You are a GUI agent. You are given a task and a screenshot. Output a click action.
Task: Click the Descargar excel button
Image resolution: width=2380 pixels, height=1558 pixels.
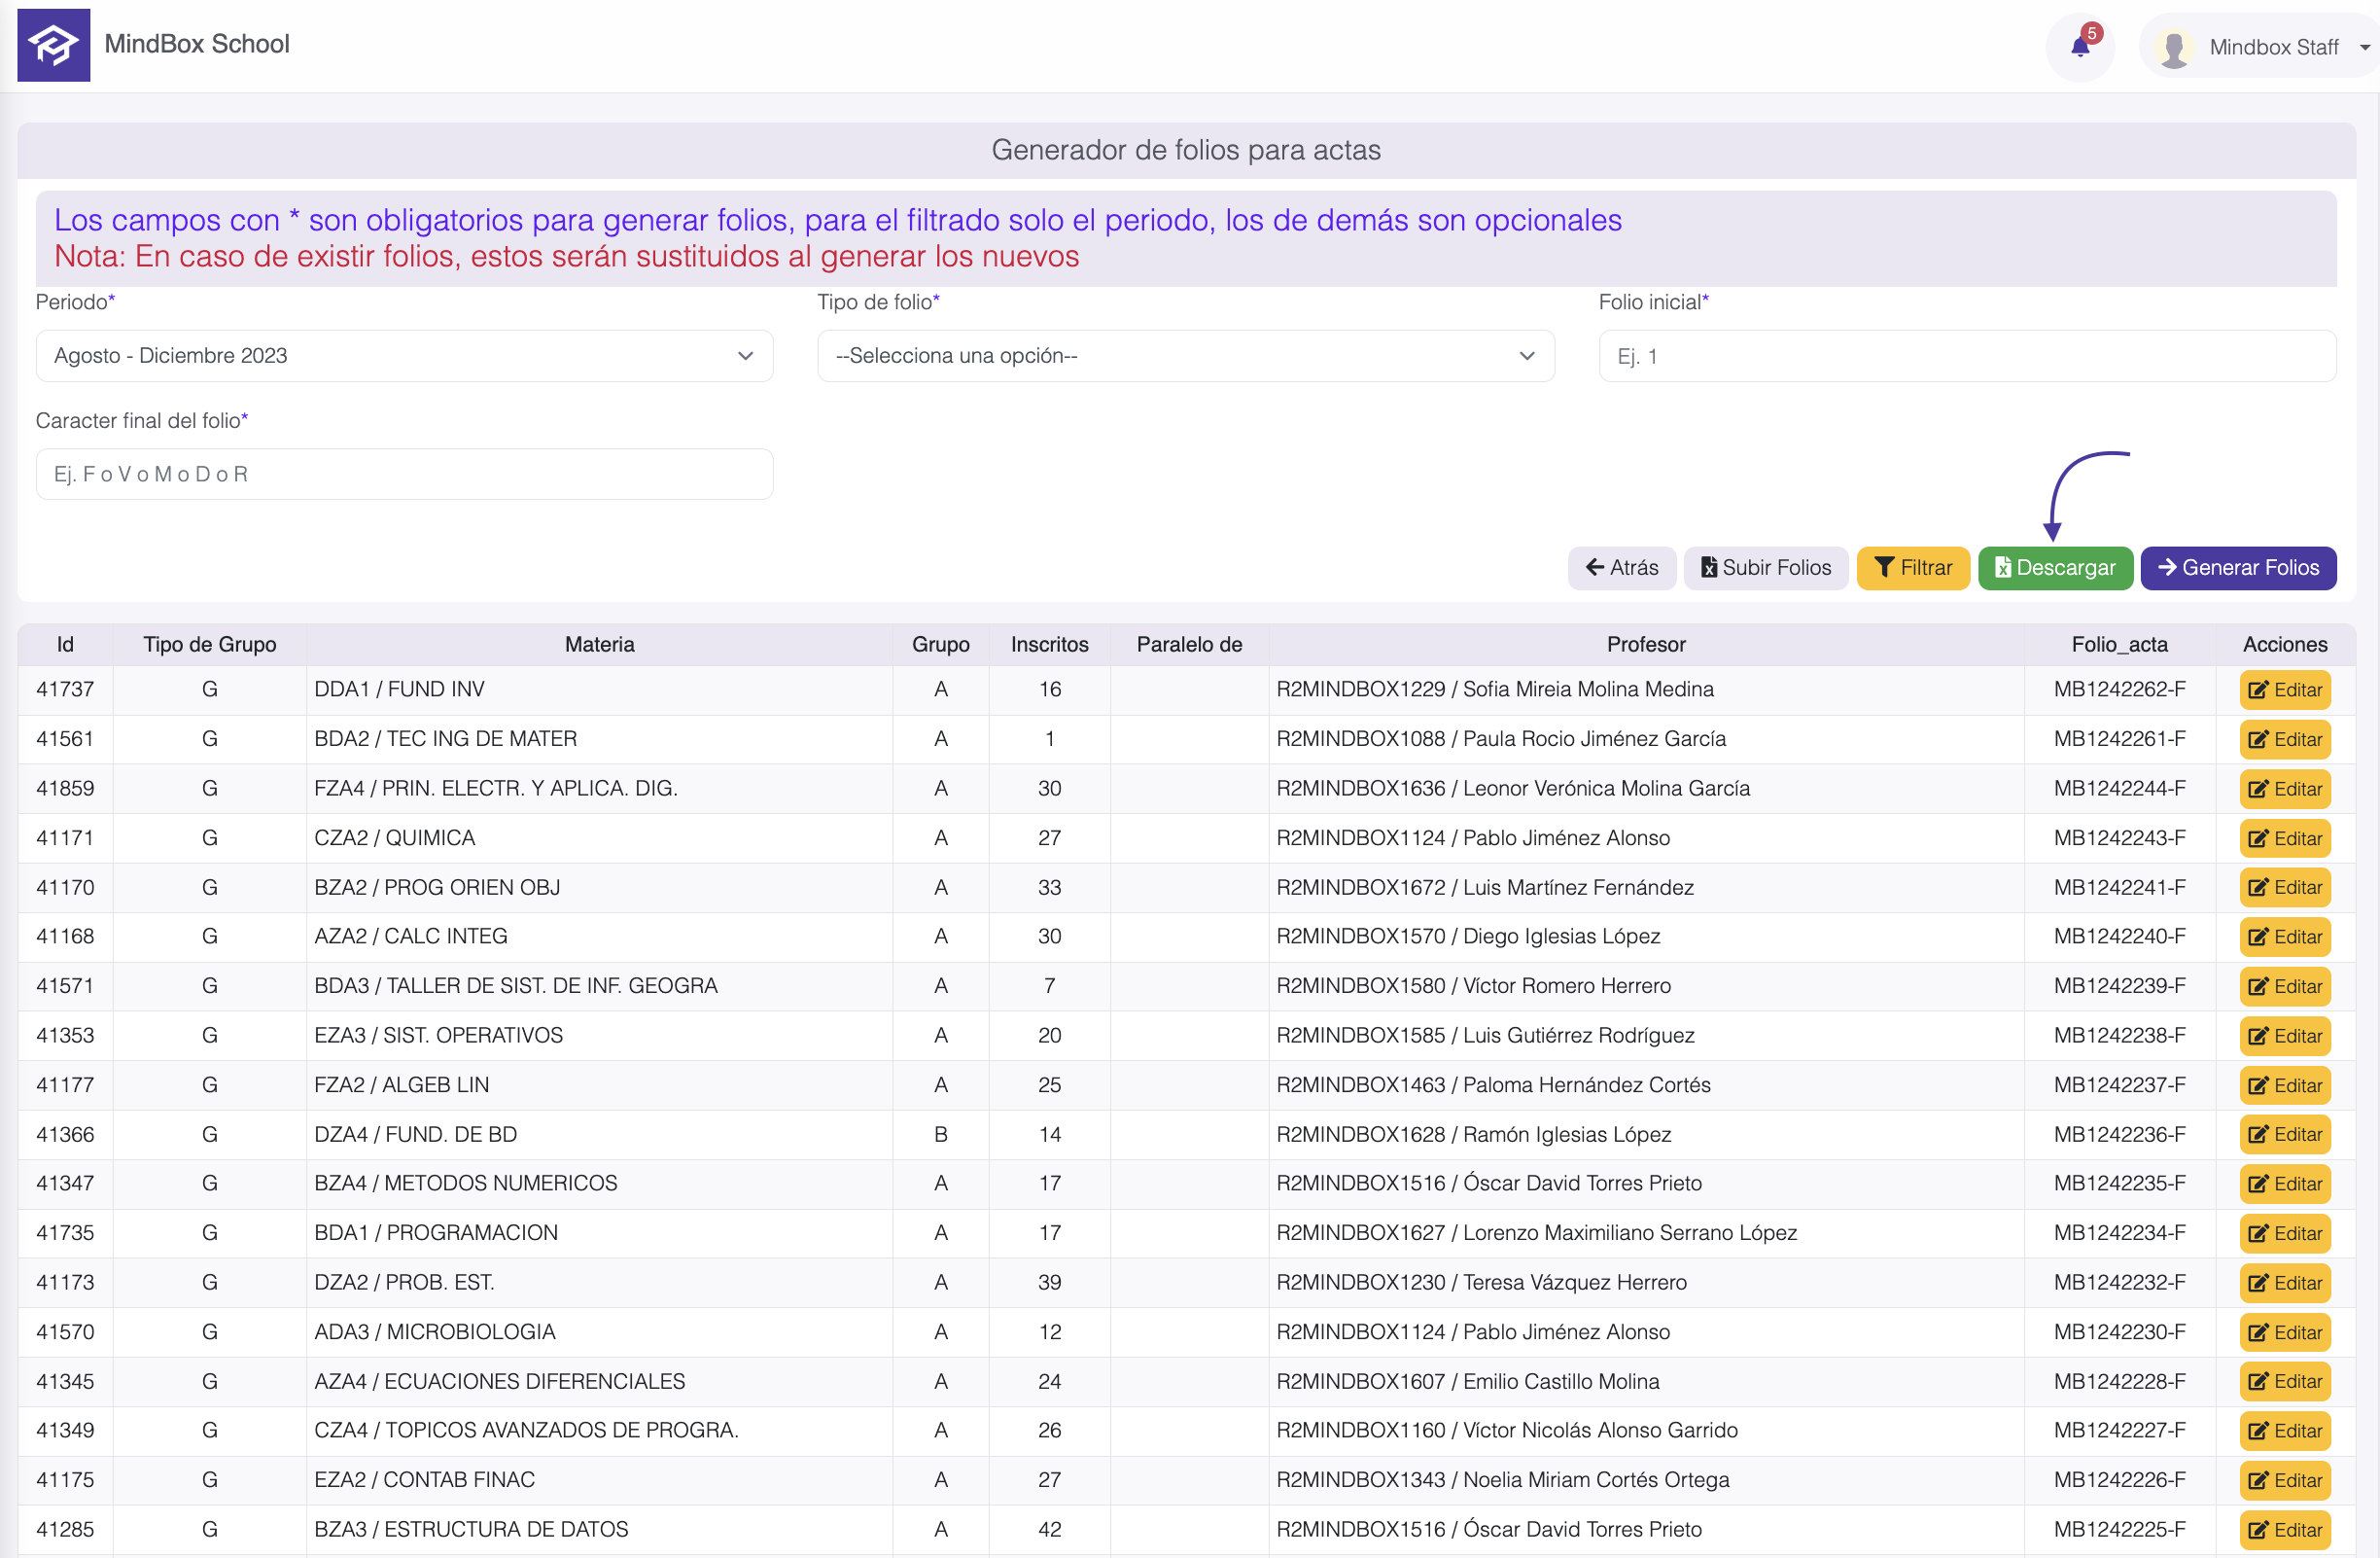pos(2054,568)
